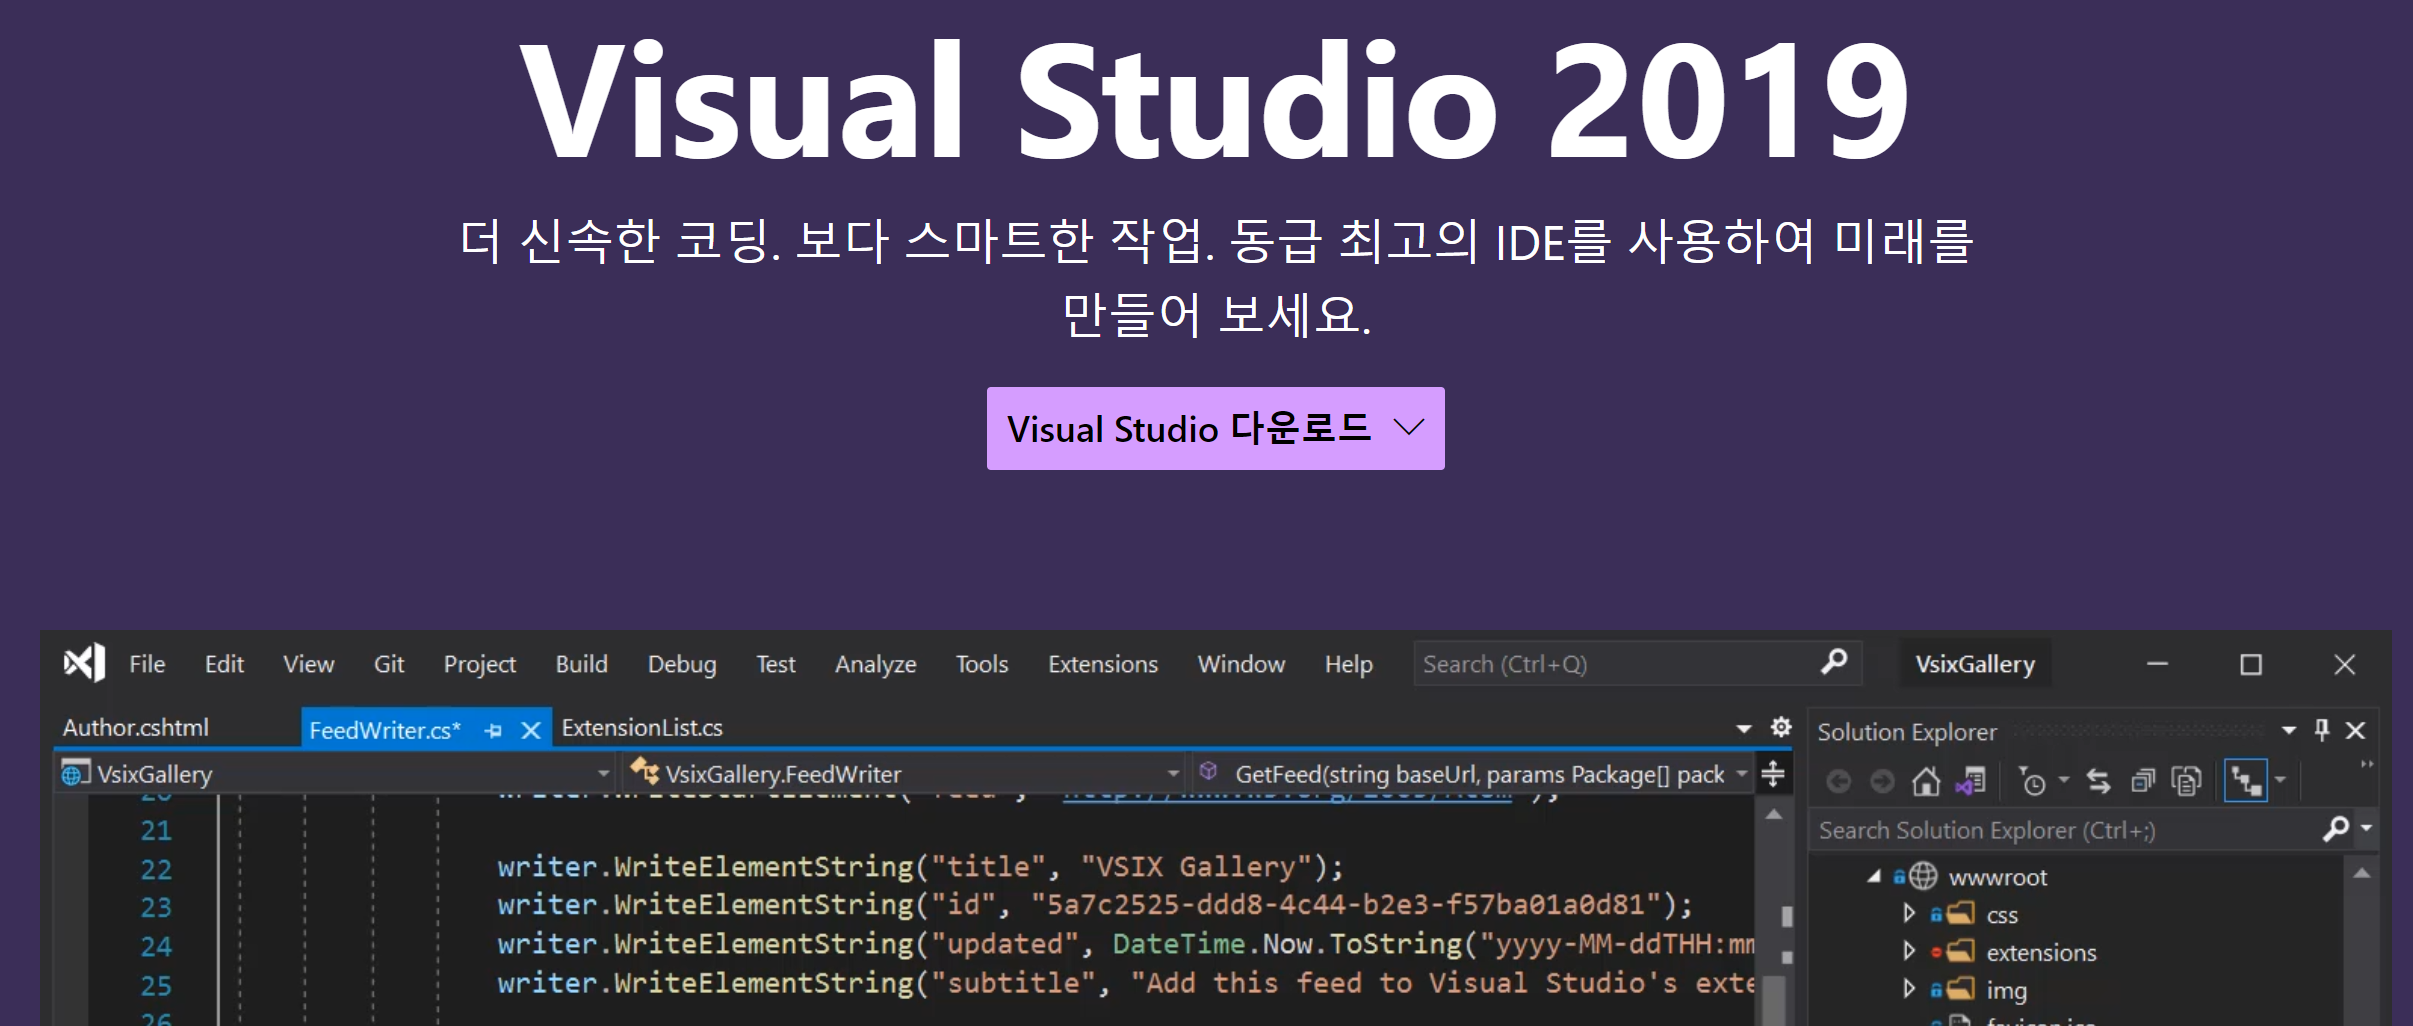Open dropdown arrow beside the tree-view button
The height and width of the screenshot is (1026, 2413).
coord(2280,780)
